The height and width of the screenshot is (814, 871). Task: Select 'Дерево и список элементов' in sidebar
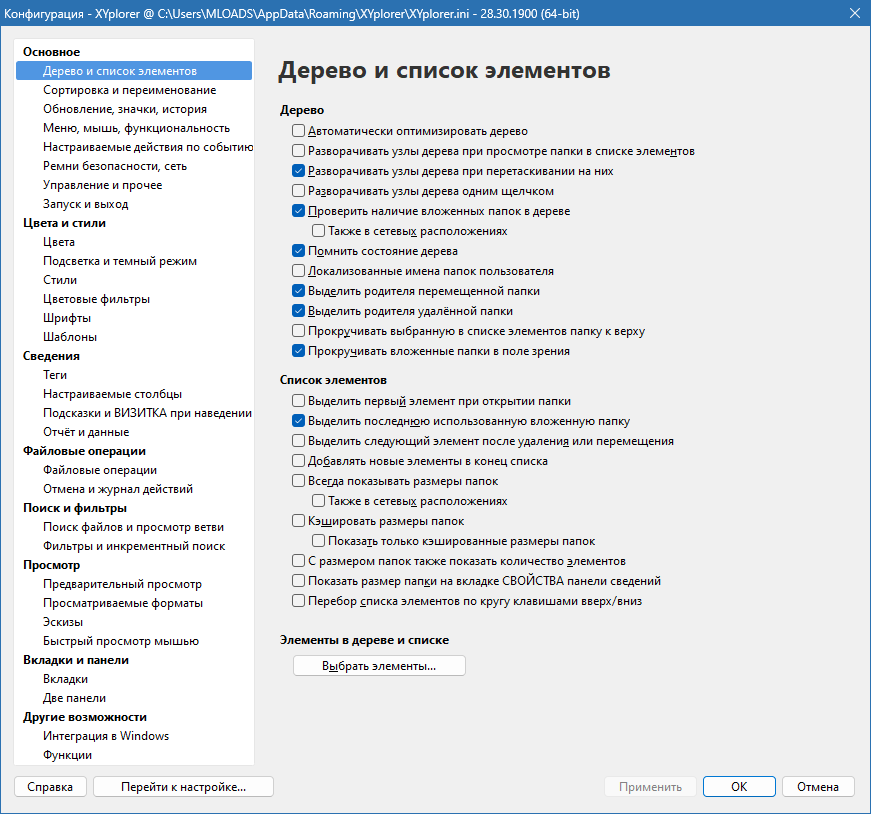pyautogui.click(x=134, y=71)
